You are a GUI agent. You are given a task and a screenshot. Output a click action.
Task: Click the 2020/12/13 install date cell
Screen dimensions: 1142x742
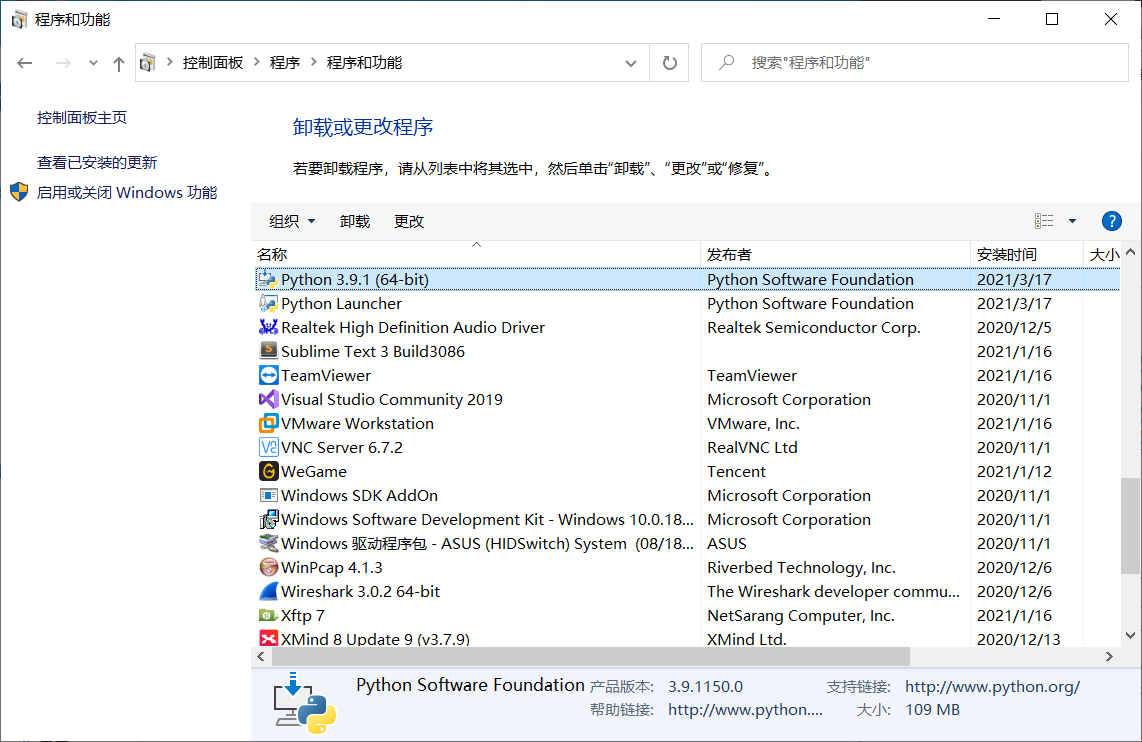click(1018, 639)
